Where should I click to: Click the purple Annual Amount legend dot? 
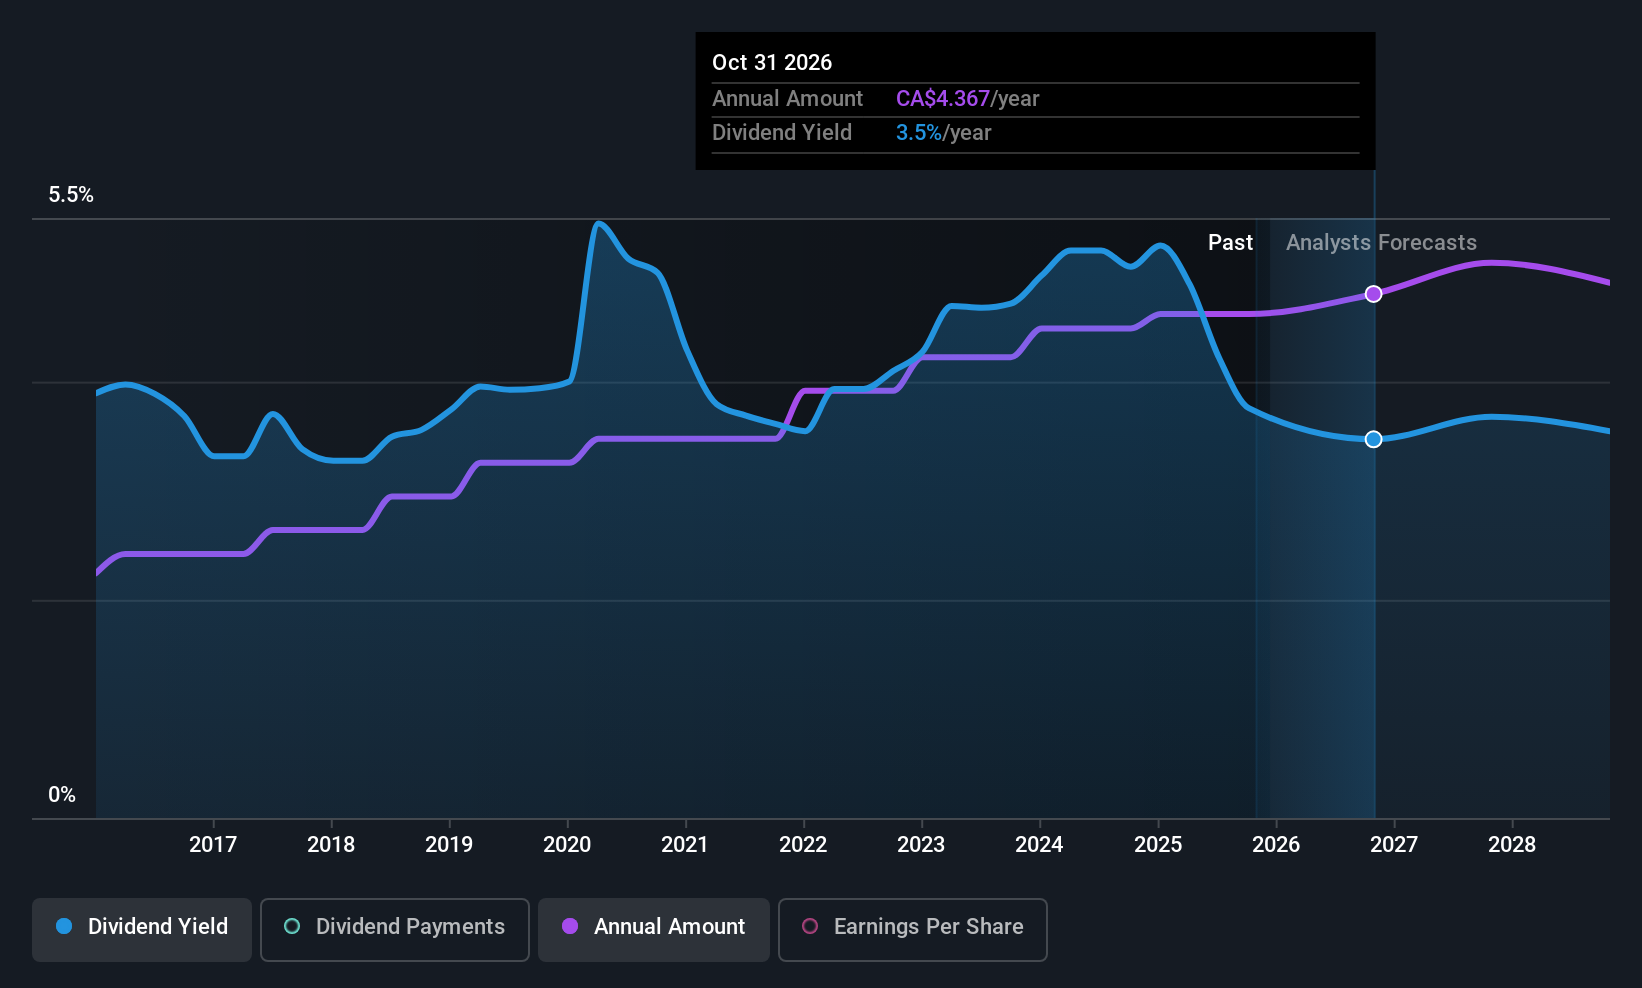570,927
